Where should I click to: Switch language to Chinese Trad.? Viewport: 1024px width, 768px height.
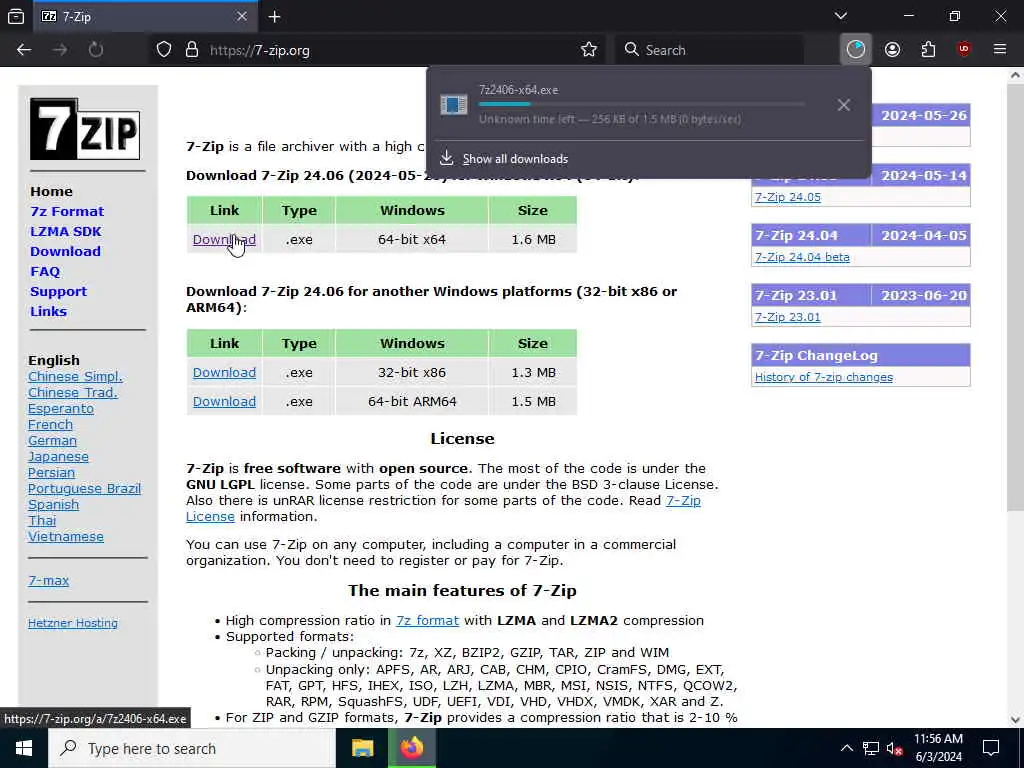(x=72, y=392)
